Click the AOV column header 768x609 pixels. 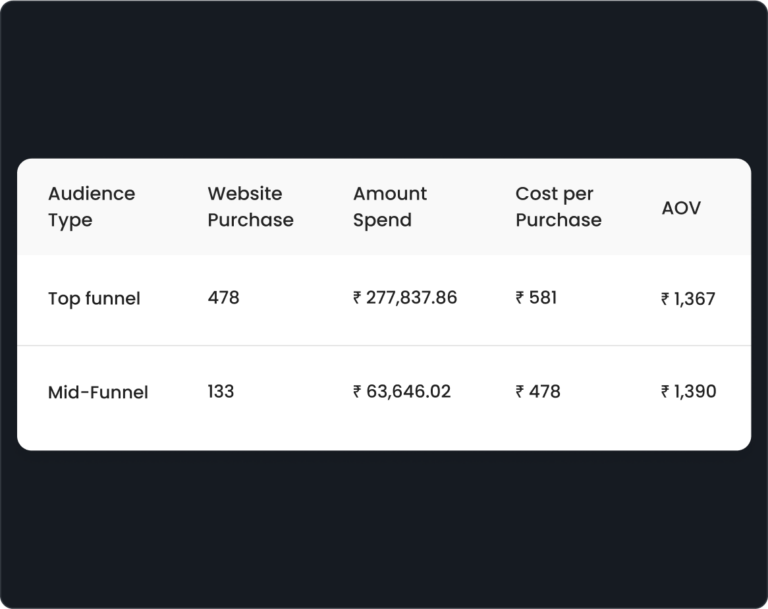(681, 208)
